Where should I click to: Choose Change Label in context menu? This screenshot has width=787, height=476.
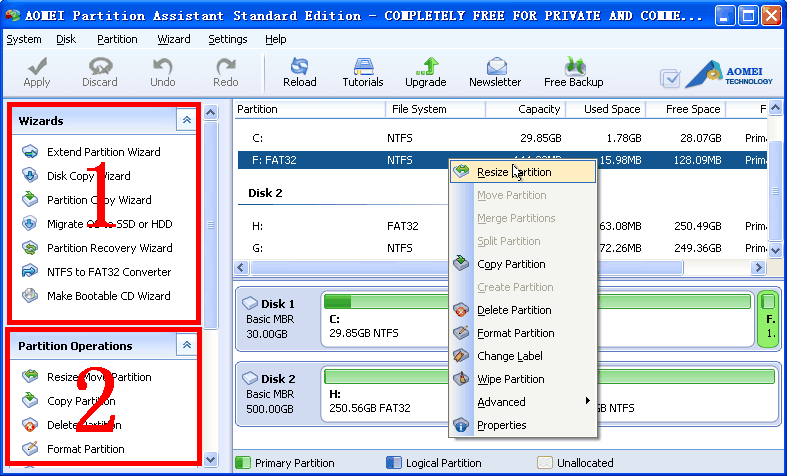tap(522, 356)
